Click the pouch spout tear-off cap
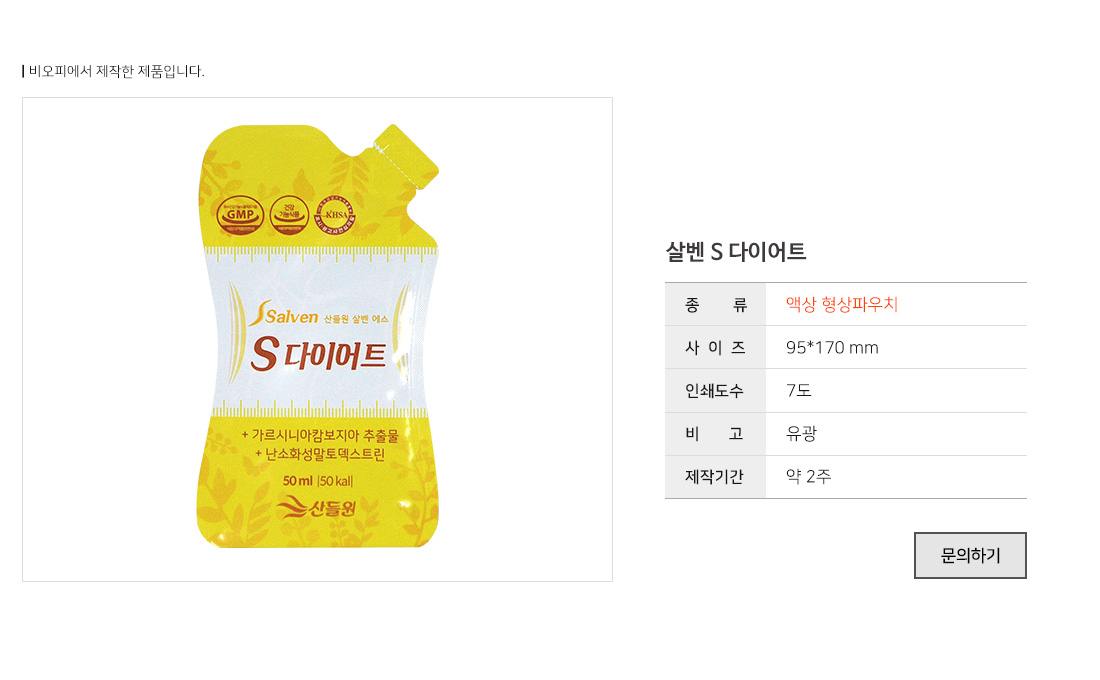Screen dimensions: 1100x680 pos(405,156)
